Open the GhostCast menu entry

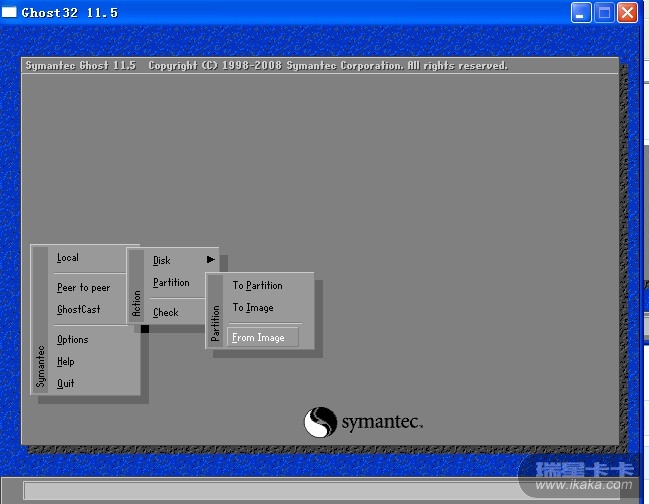(79, 309)
